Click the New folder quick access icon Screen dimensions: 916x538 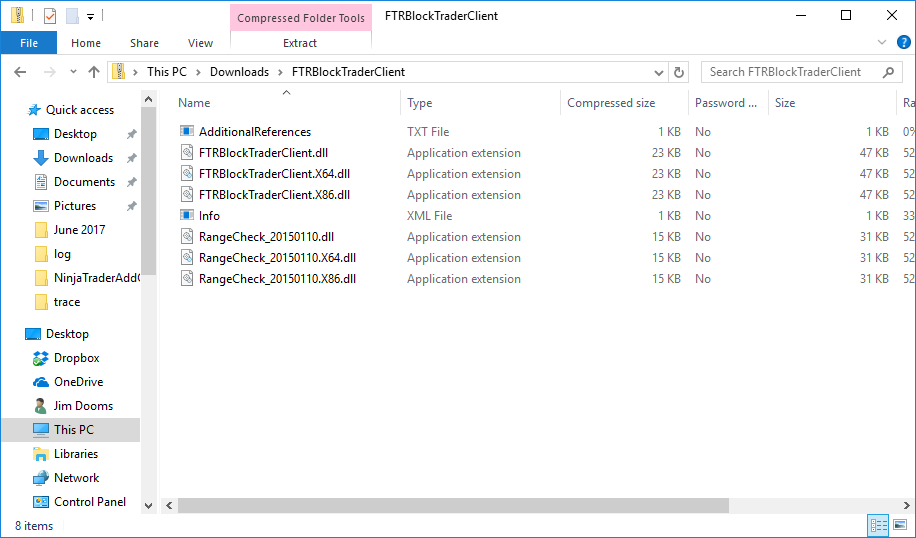[x=72, y=16]
